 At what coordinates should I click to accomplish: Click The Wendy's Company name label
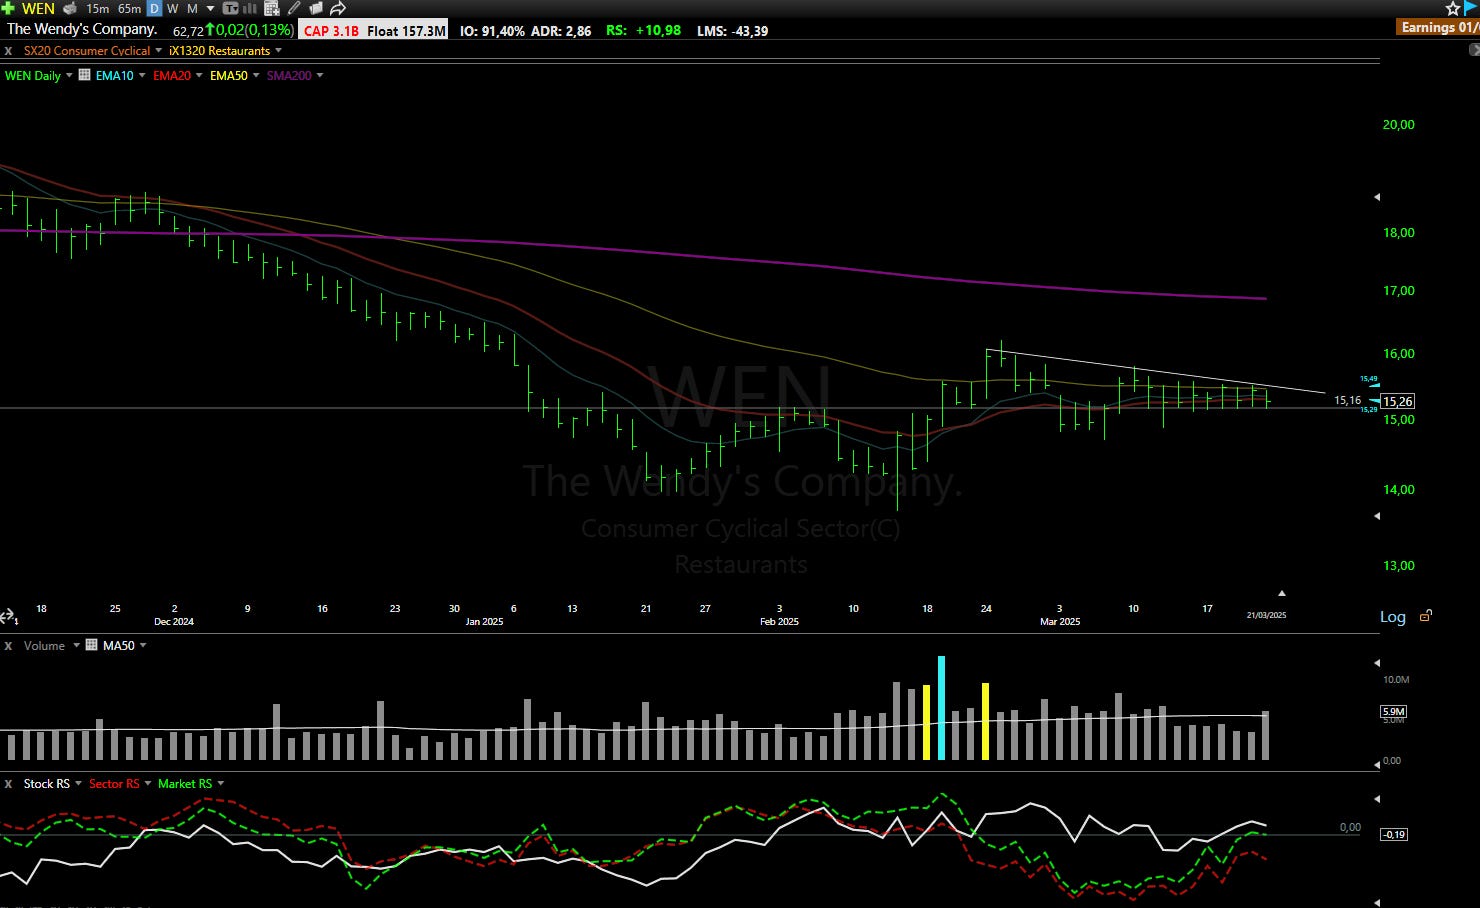point(82,29)
